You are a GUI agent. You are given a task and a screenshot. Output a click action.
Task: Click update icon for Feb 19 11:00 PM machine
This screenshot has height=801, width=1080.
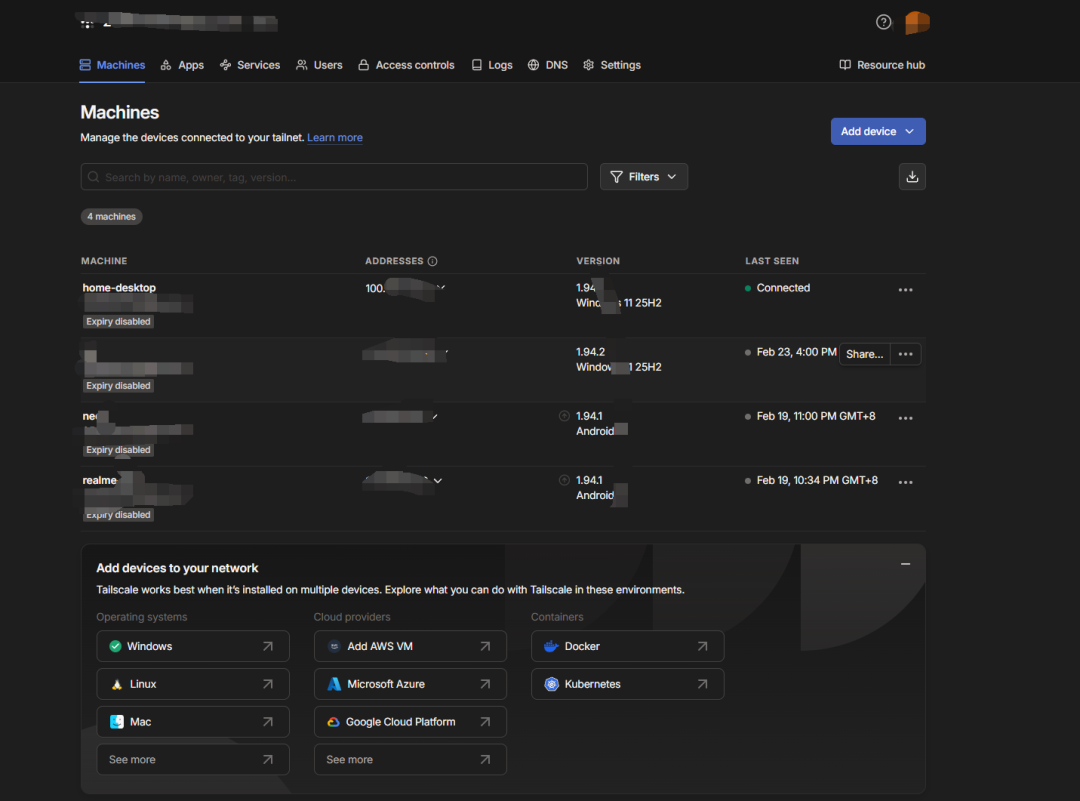pyautogui.click(x=564, y=416)
